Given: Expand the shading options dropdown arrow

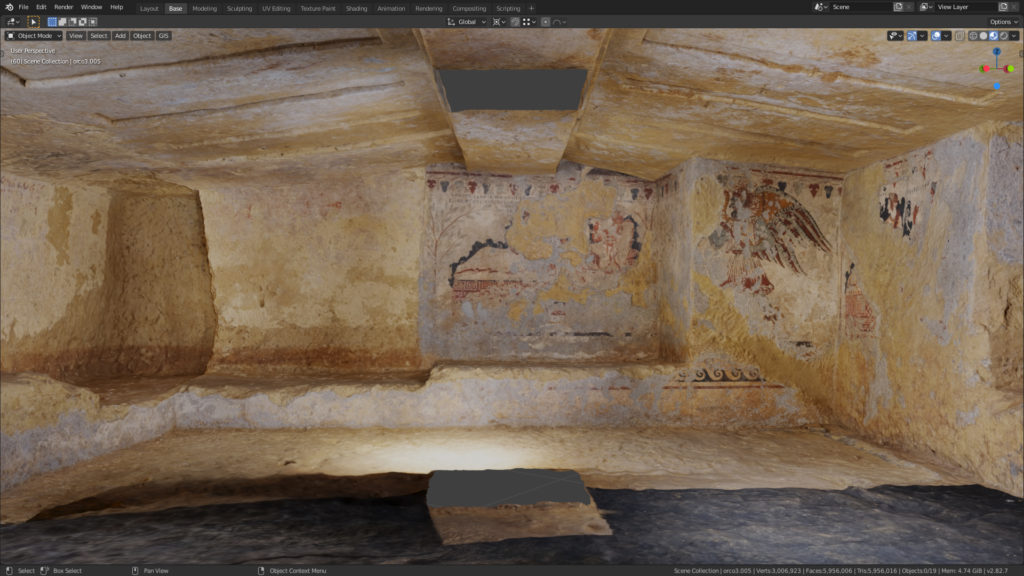Looking at the screenshot, I should pyautogui.click(x=1014, y=36).
